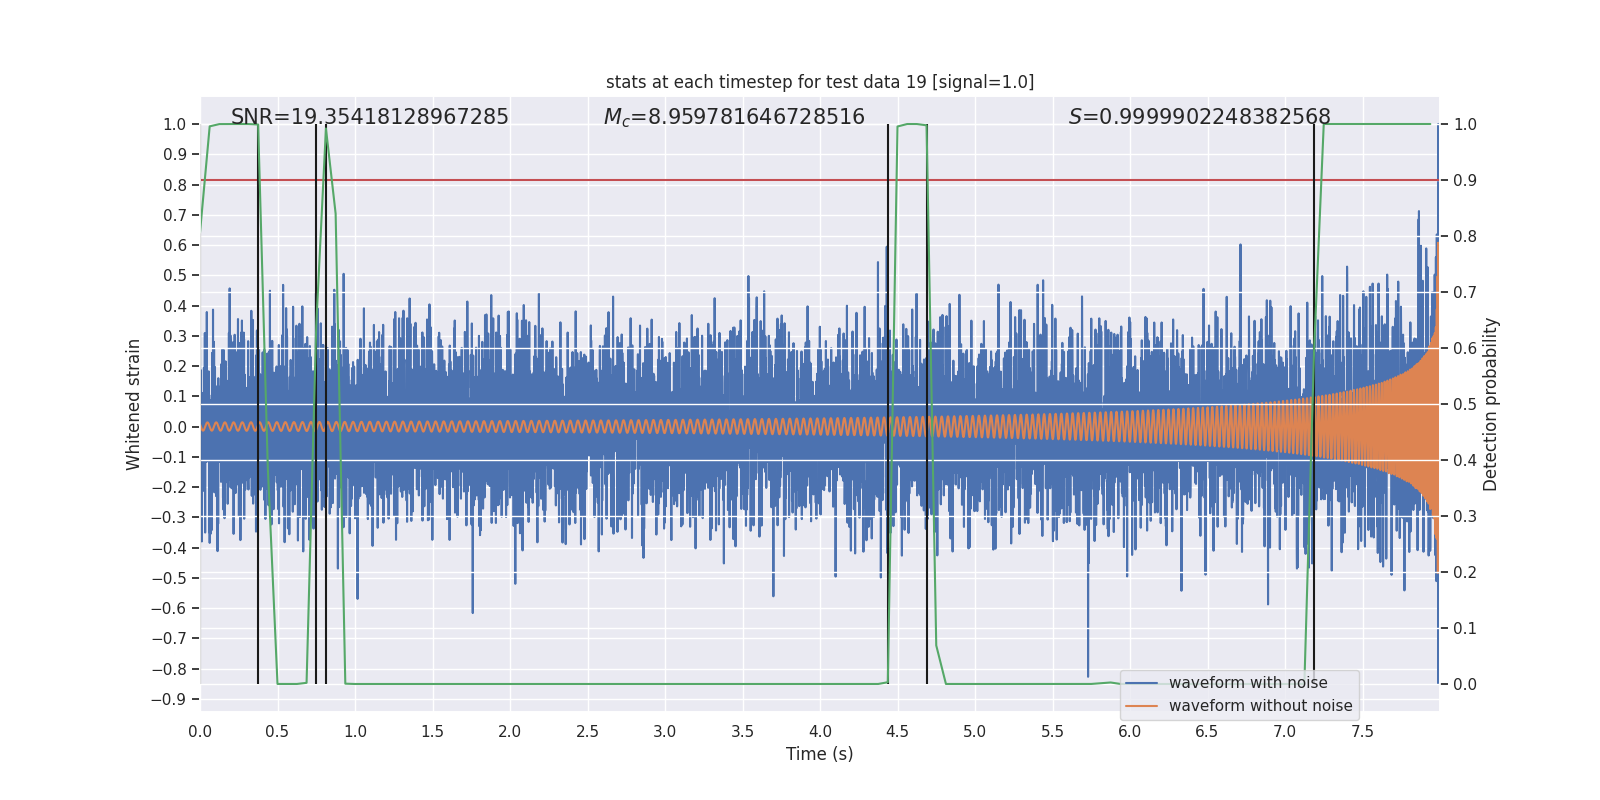The width and height of the screenshot is (1600, 800).
Task: Select the 0.0 tick on the Detection probability axis
Action: pos(1465,684)
